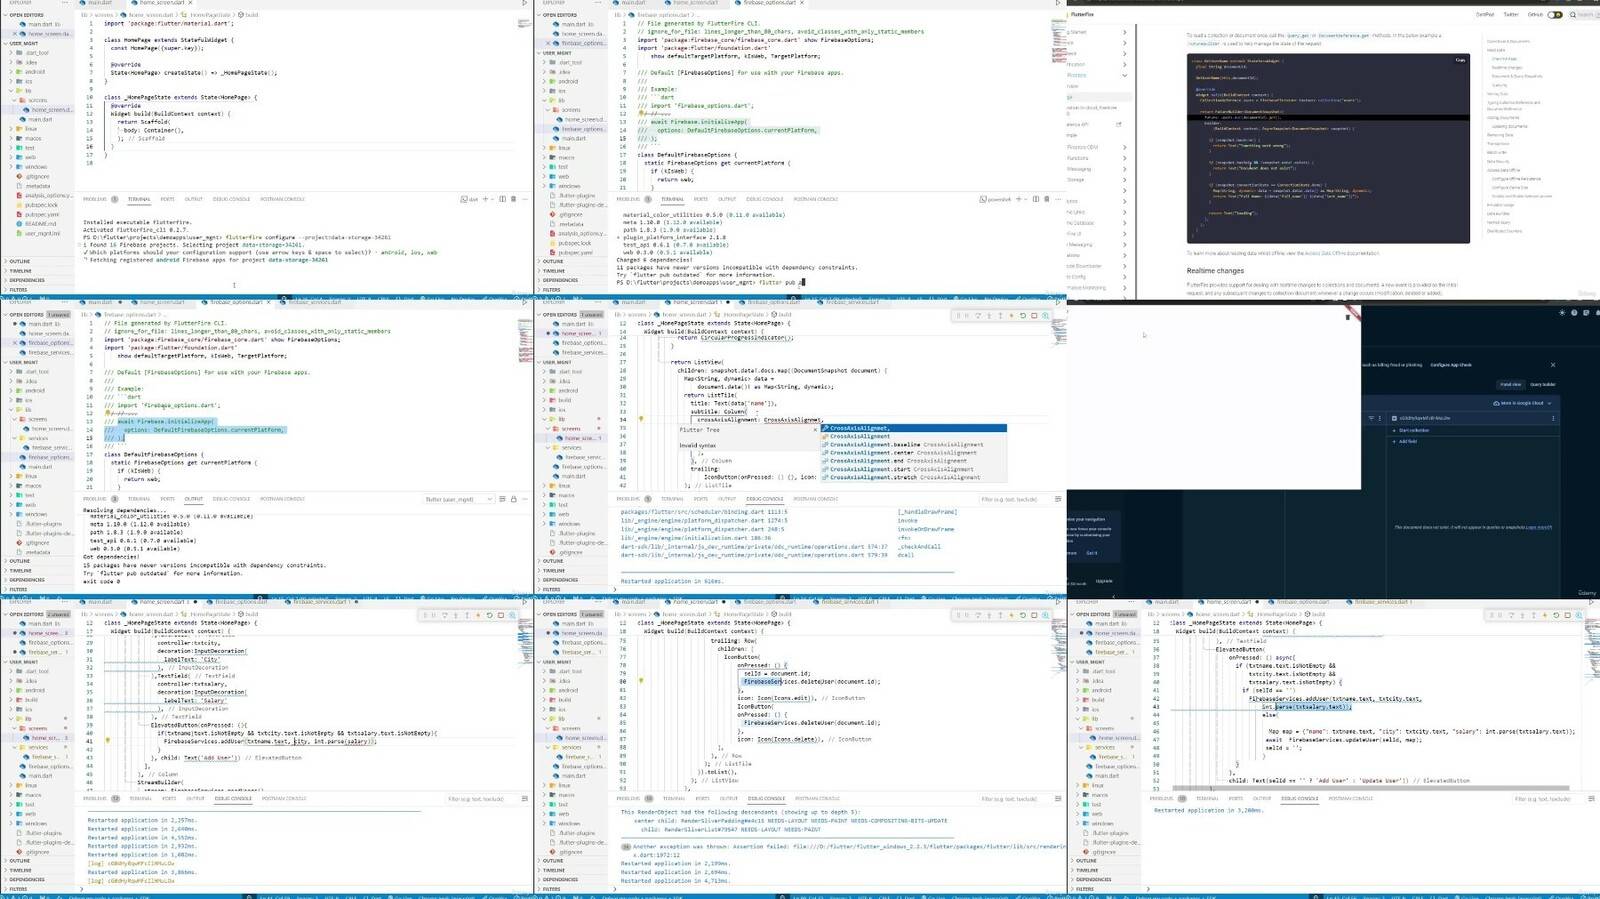The width and height of the screenshot is (1600, 899).
Task: Open _handleDrawFrame link in the debug console
Action: [927, 512]
